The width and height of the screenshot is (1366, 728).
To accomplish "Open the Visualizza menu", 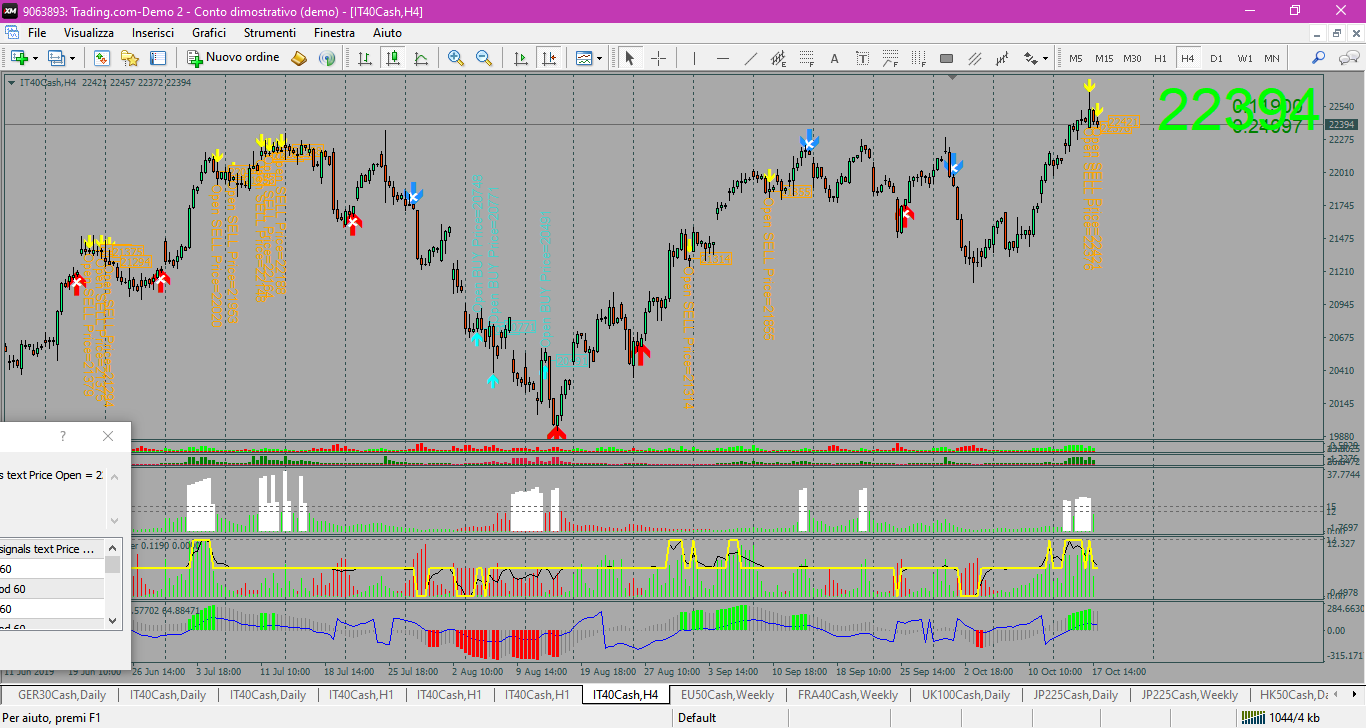I will [89, 33].
